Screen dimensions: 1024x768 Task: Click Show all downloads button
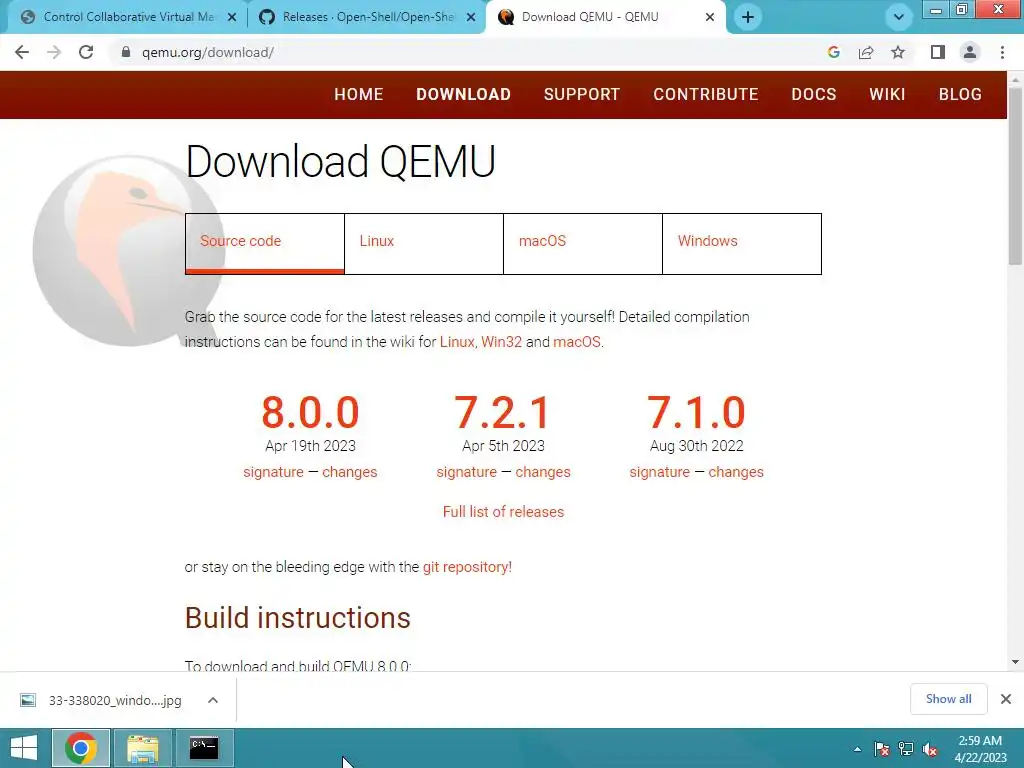(x=948, y=699)
